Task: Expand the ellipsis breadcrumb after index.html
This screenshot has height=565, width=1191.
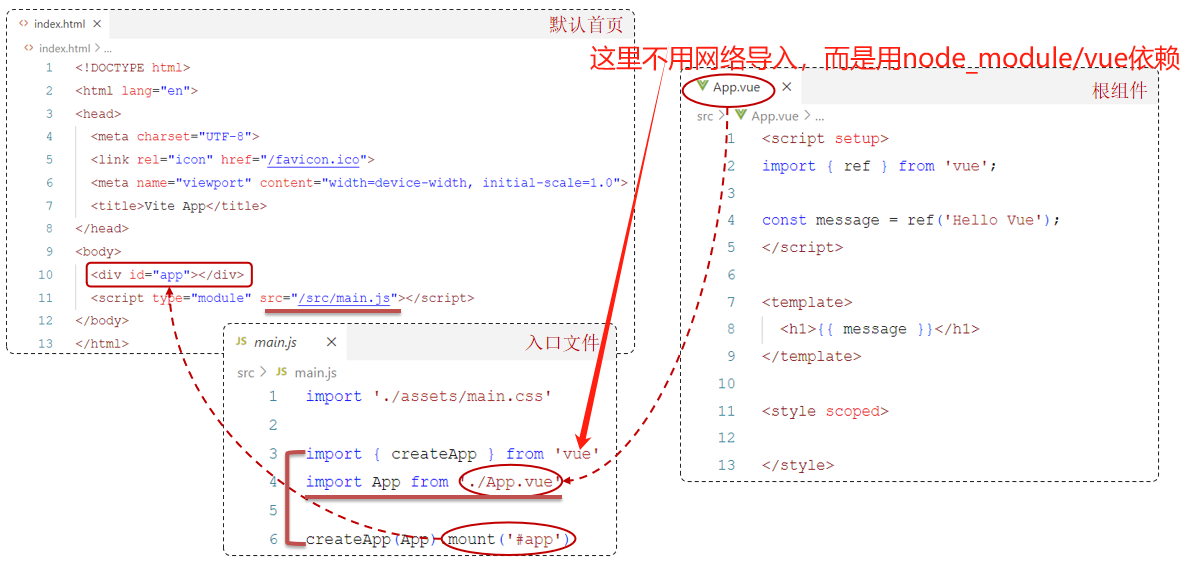Action: pos(107,48)
